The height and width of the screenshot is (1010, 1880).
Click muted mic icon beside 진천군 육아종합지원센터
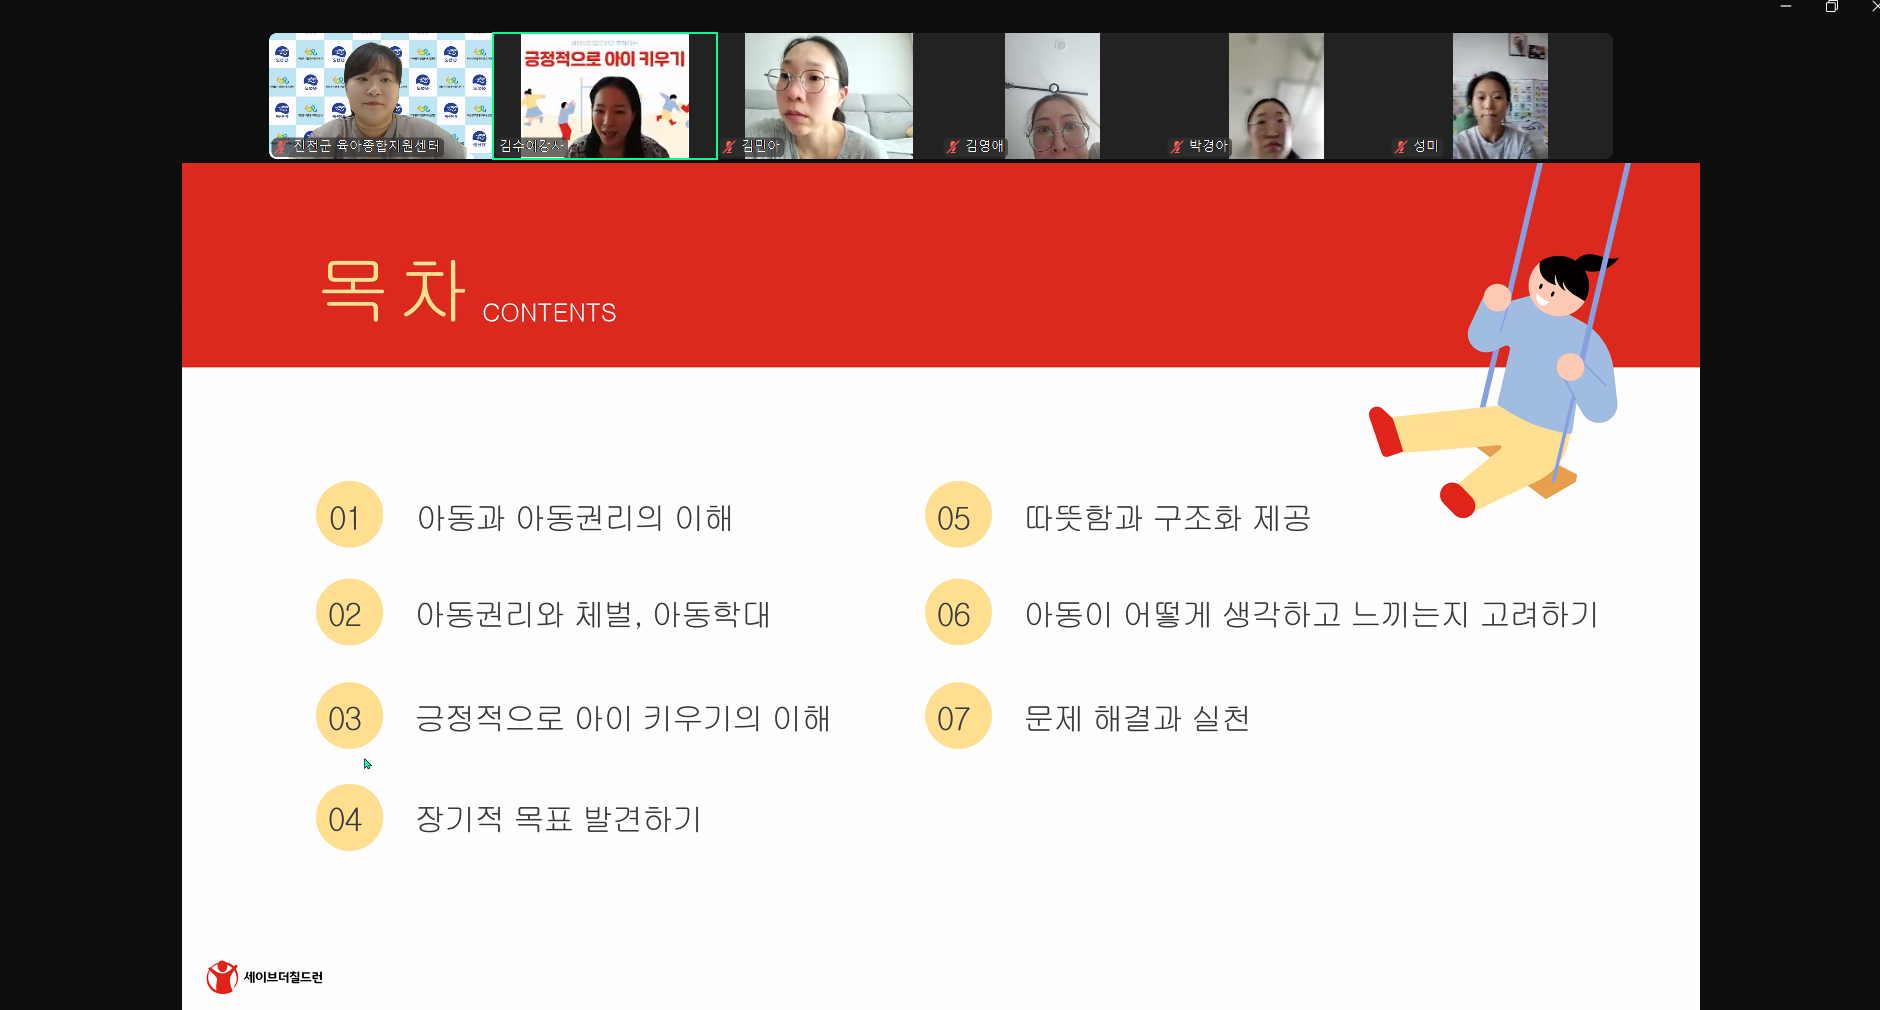coord(282,146)
